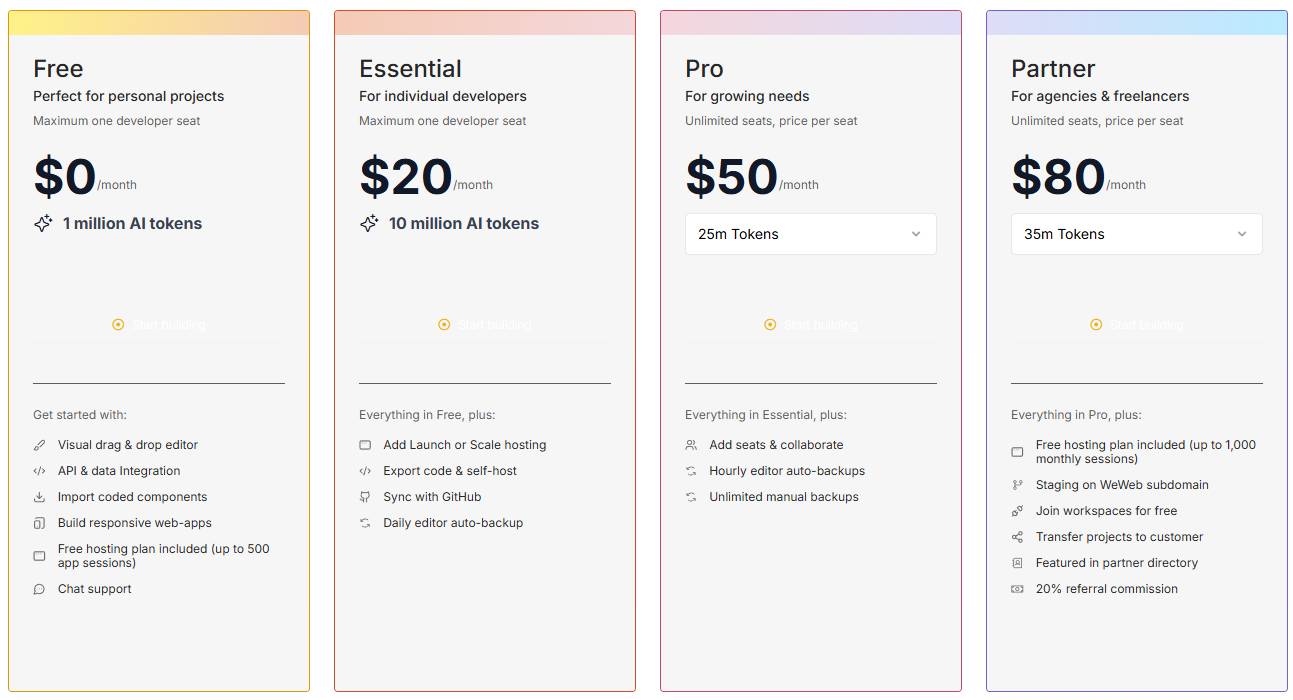This screenshot has height=700, width=1293.
Task: Click the GitHub icon beside Sync with GitHub
Action: tap(365, 496)
